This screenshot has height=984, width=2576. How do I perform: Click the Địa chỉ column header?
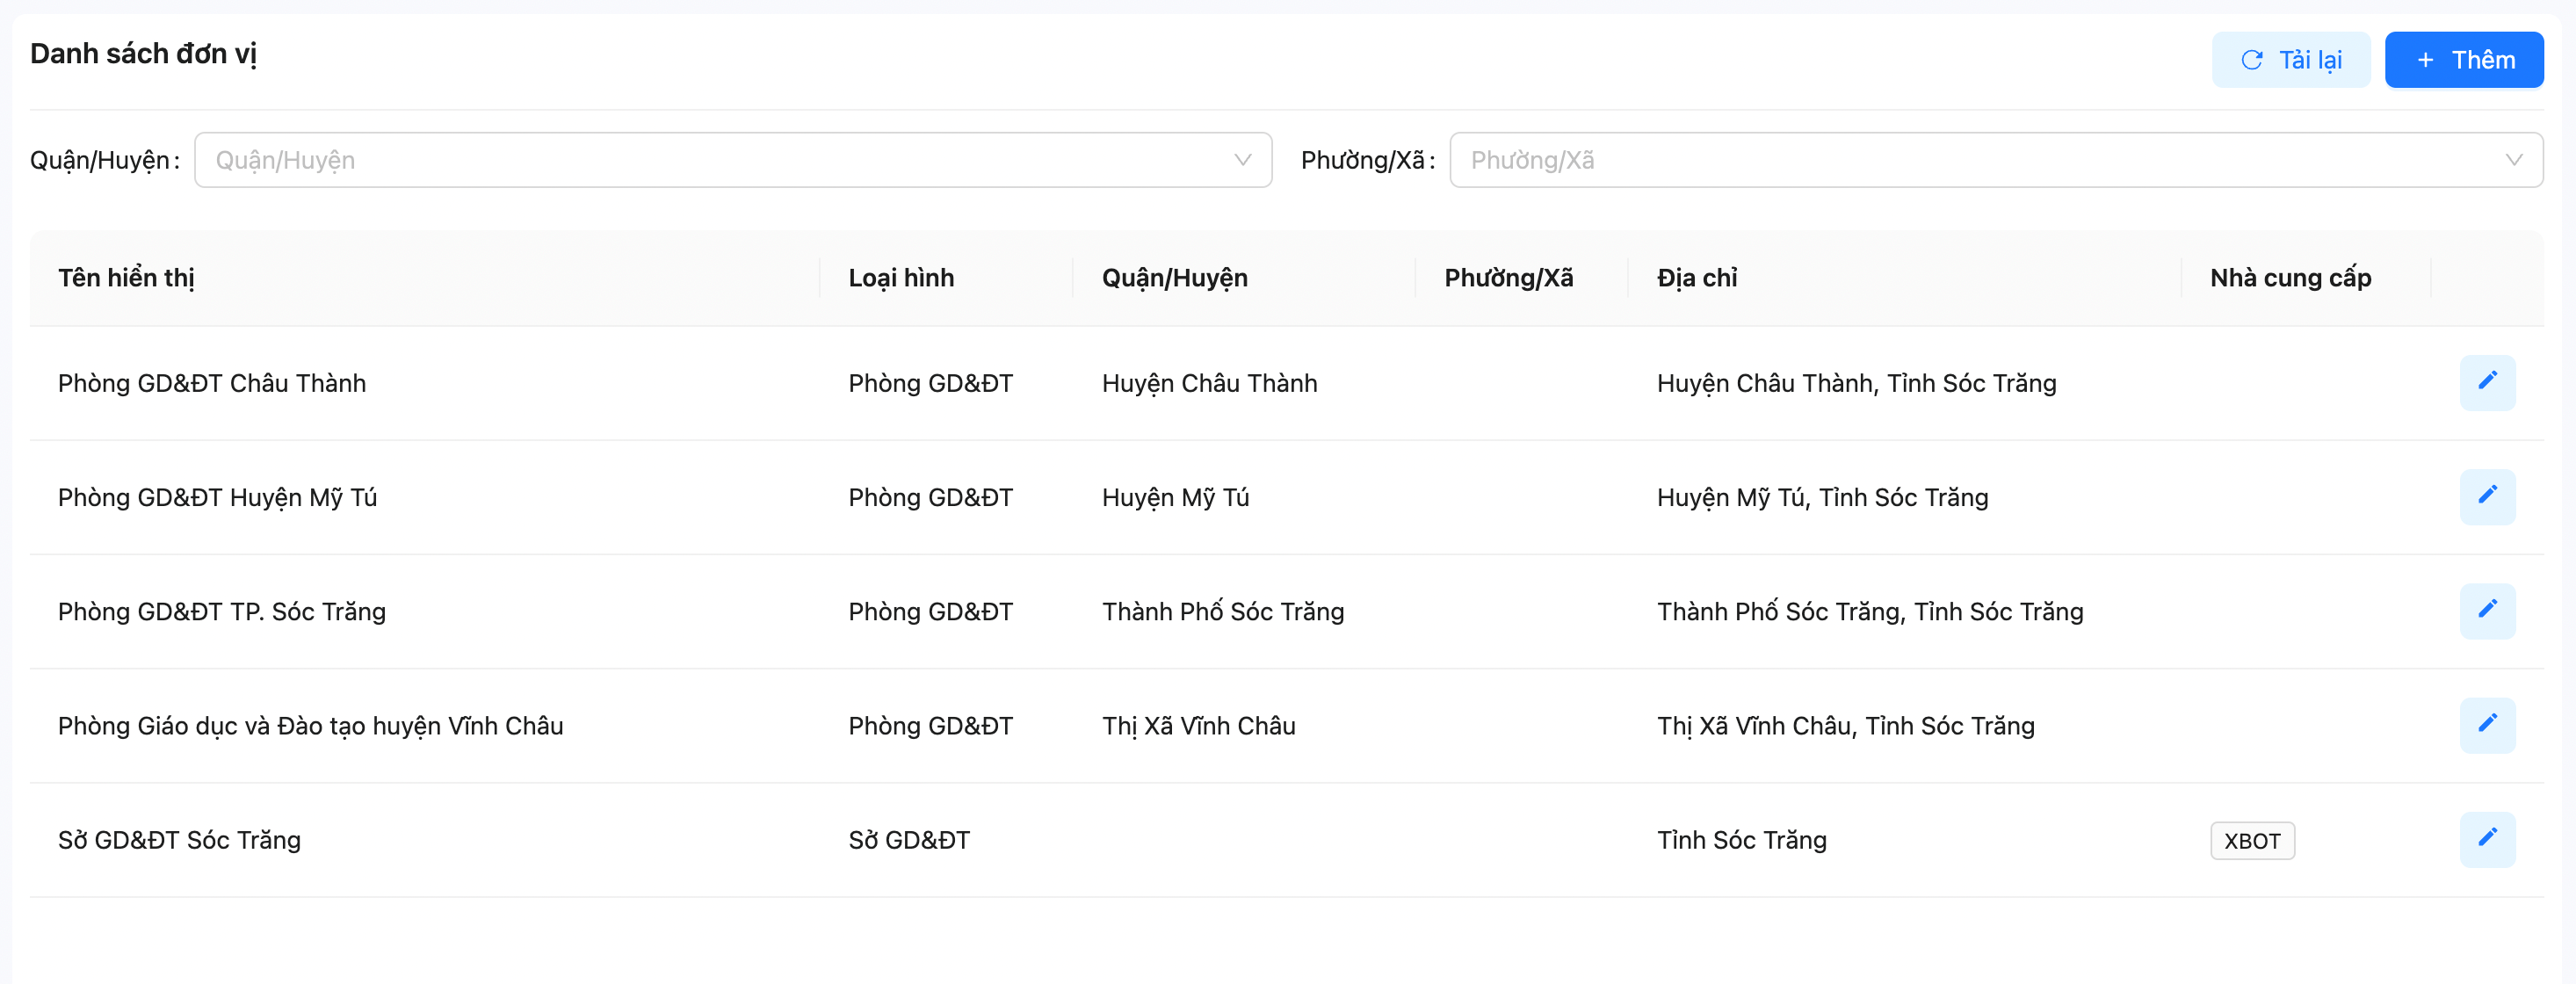point(1696,278)
